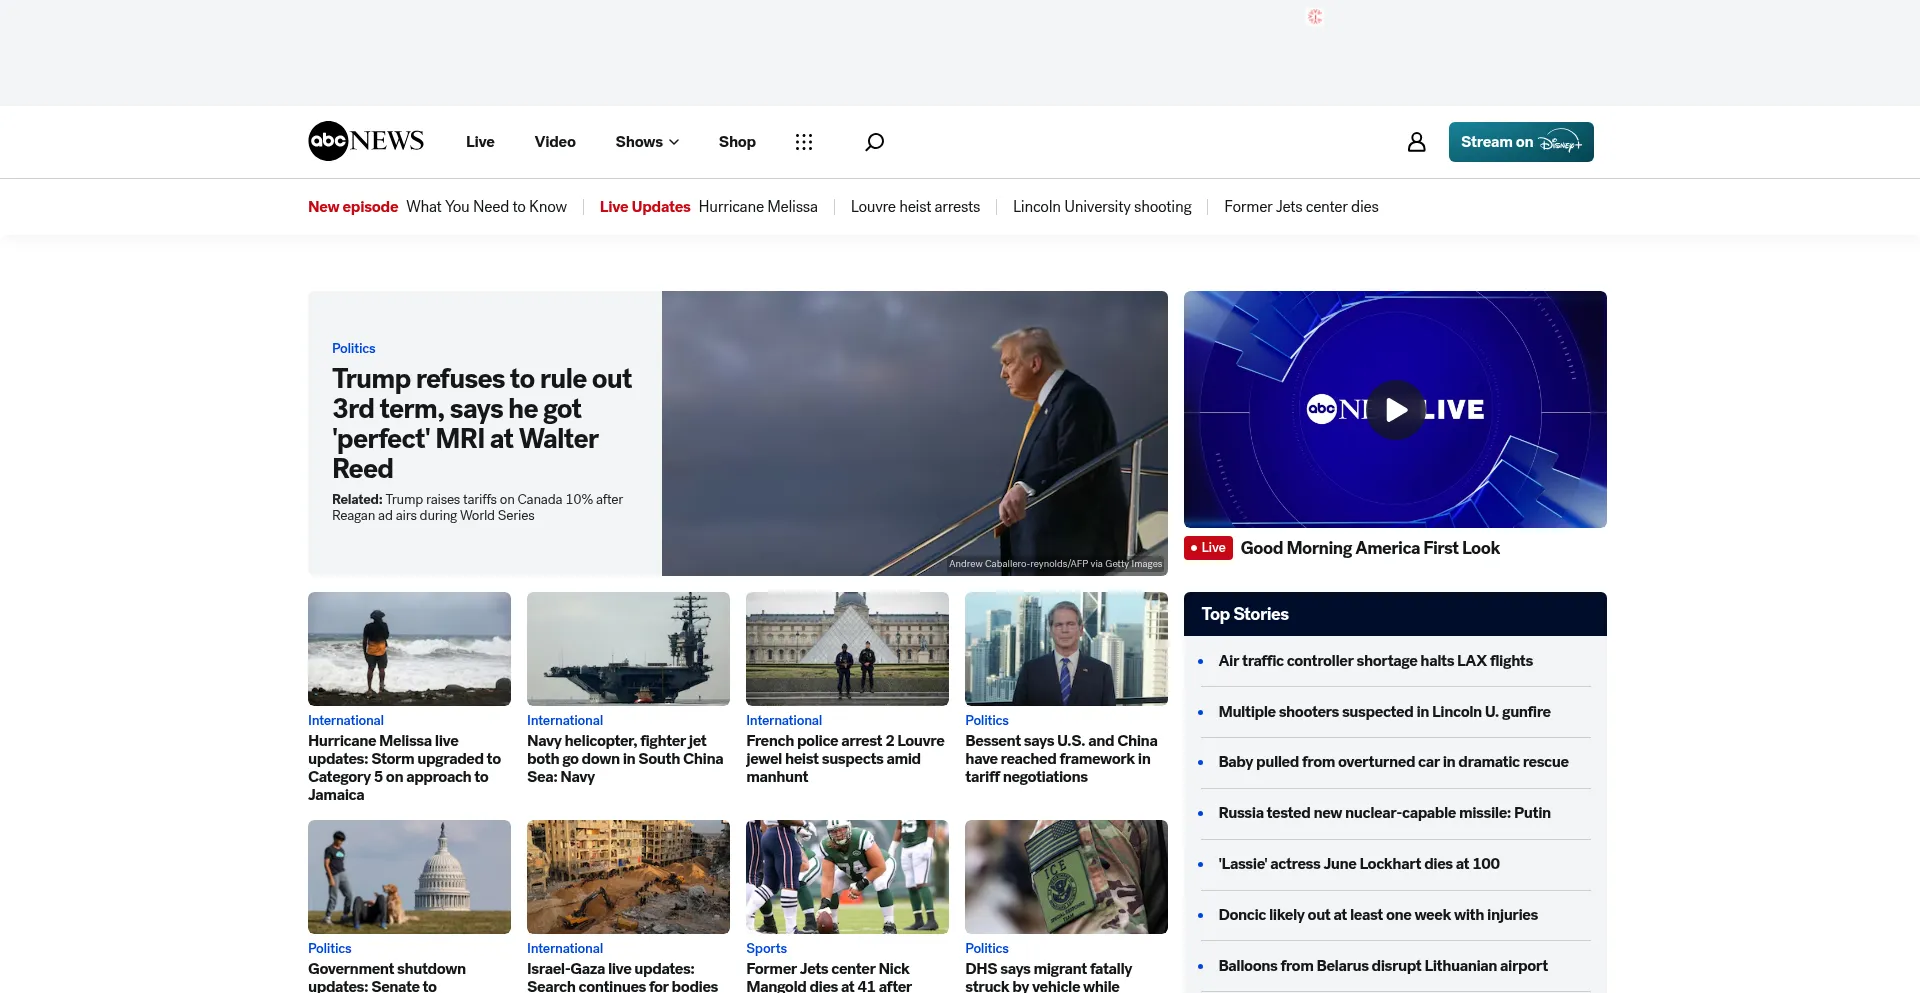Image resolution: width=1920 pixels, height=993 pixels.
Task: Open the Navy aircraft carrier thumbnail
Action: click(628, 649)
